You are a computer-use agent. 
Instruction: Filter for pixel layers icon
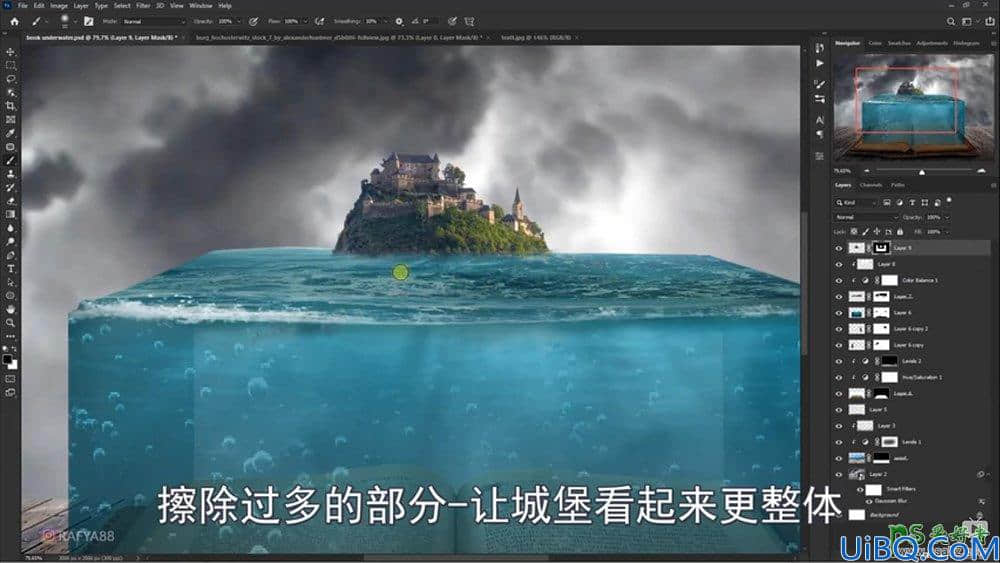(886, 202)
